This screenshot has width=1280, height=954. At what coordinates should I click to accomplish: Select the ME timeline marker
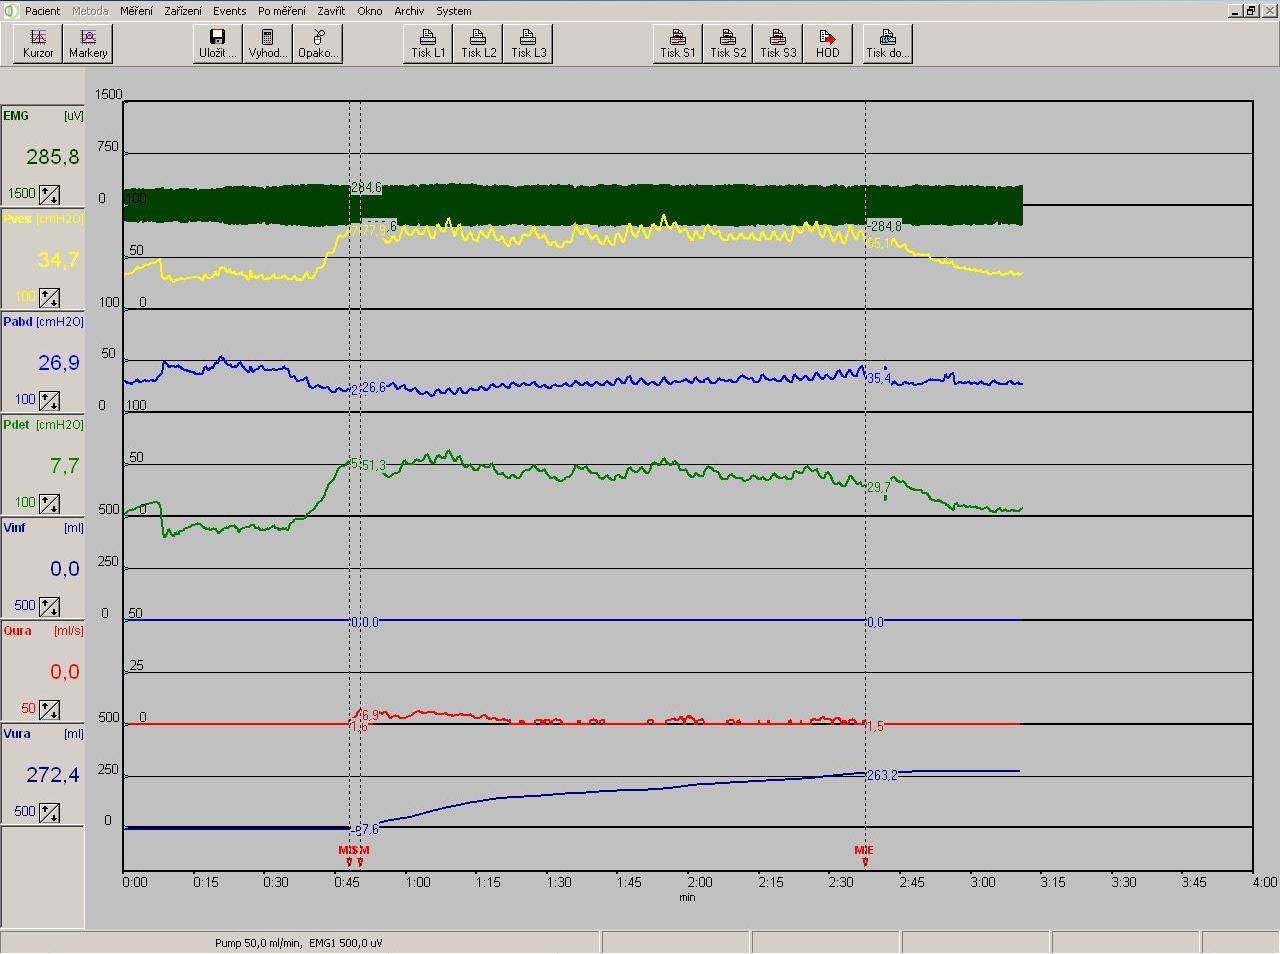click(864, 855)
